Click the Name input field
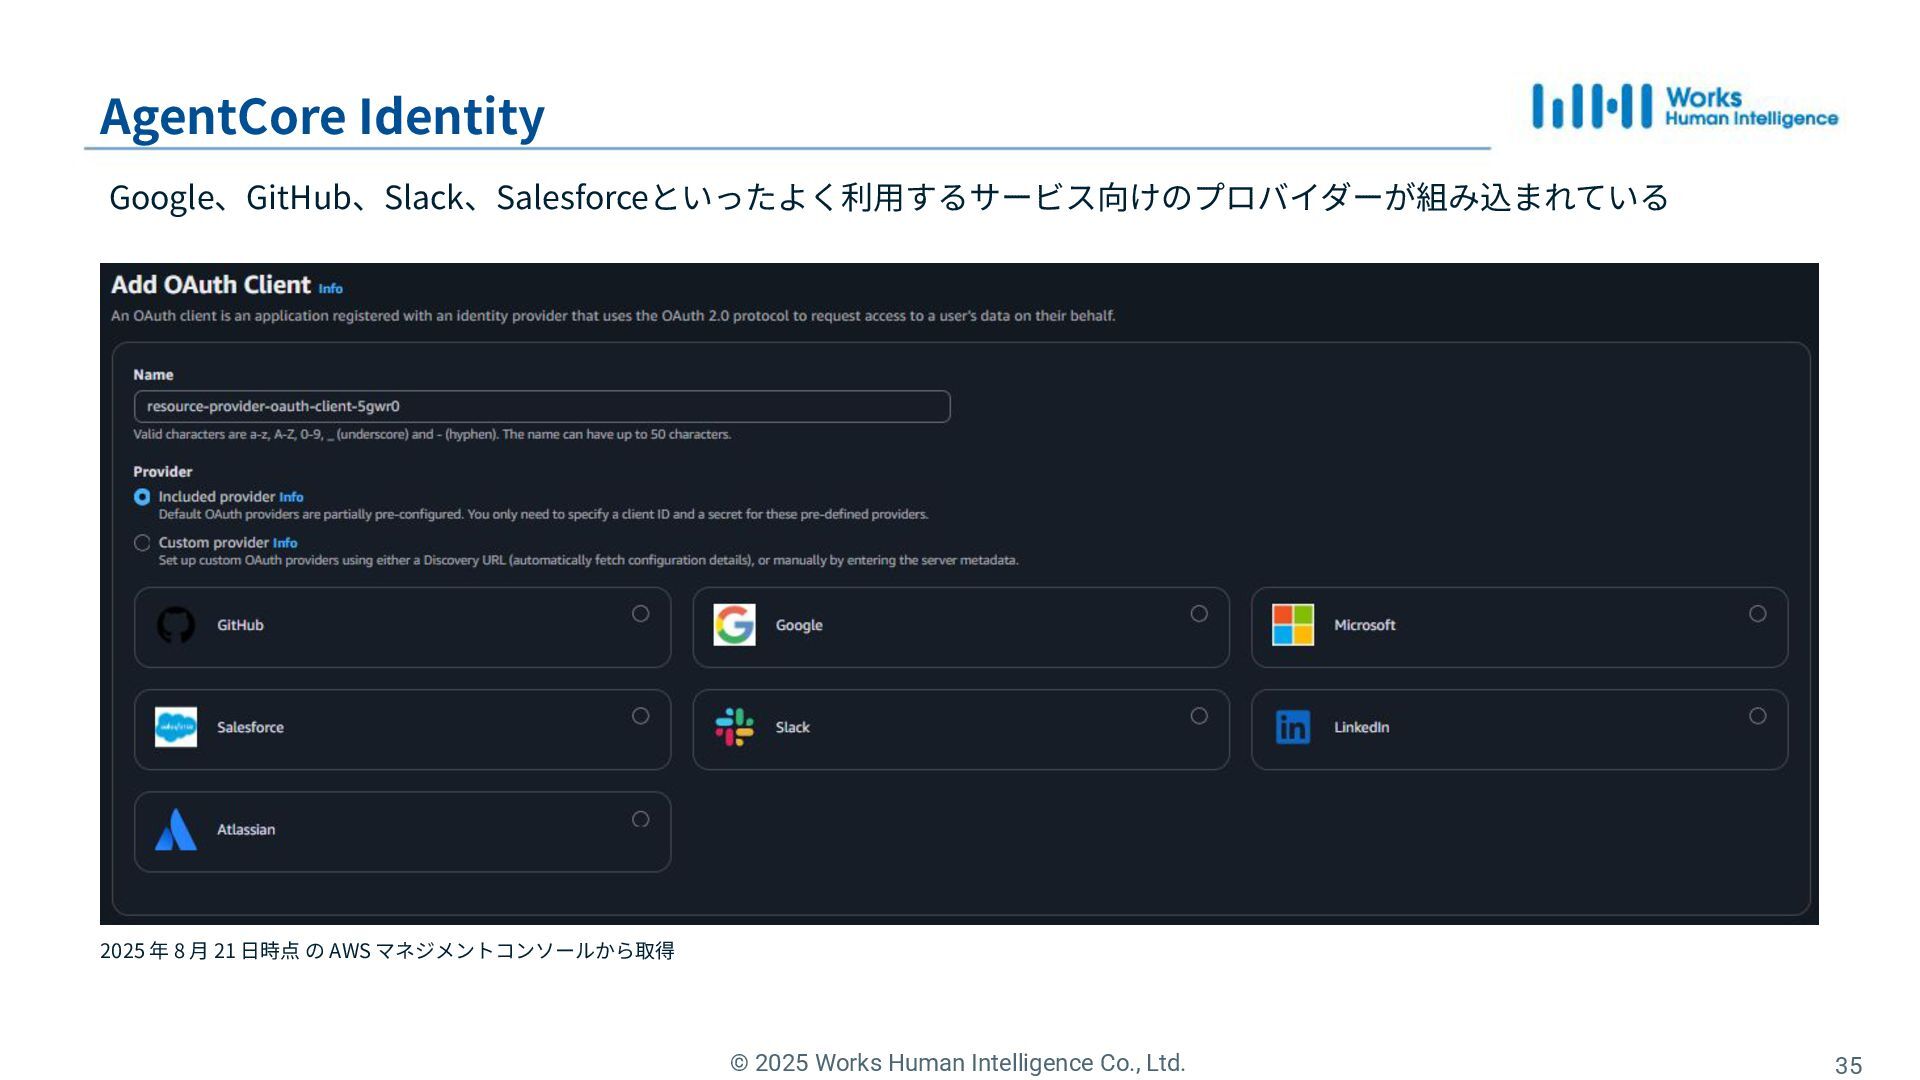The image size is (1920, 1080). point(542,406)
